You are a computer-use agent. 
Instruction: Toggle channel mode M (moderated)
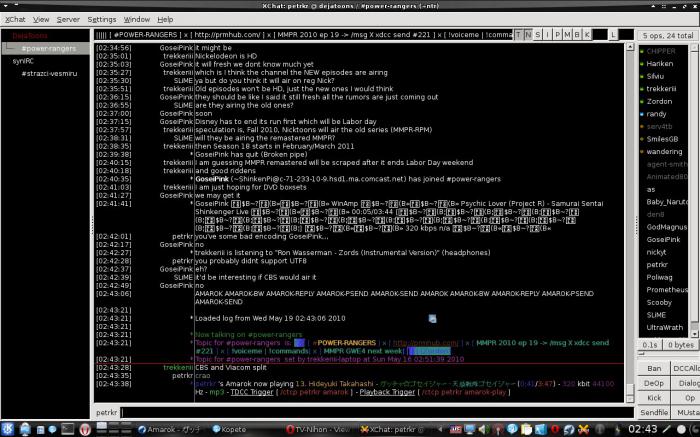coord(567,35)
